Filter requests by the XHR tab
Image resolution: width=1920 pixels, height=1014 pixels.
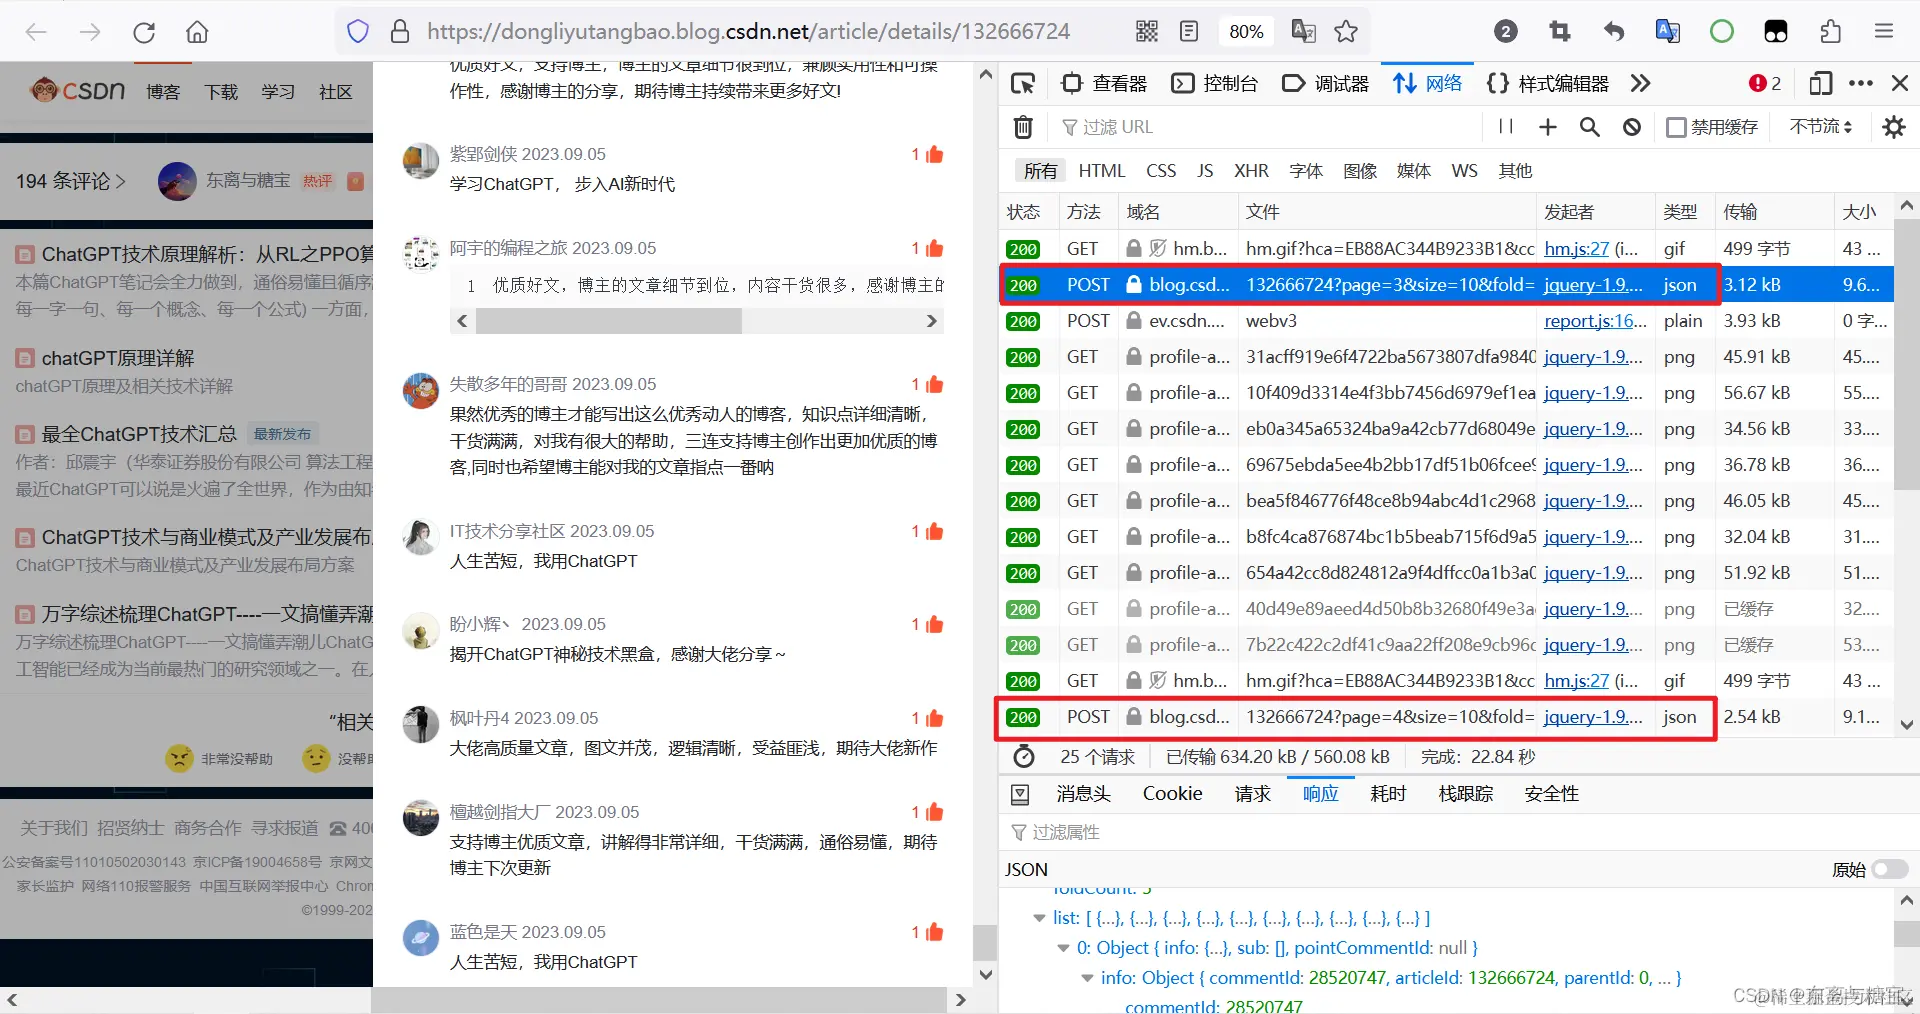(1251, 170)
